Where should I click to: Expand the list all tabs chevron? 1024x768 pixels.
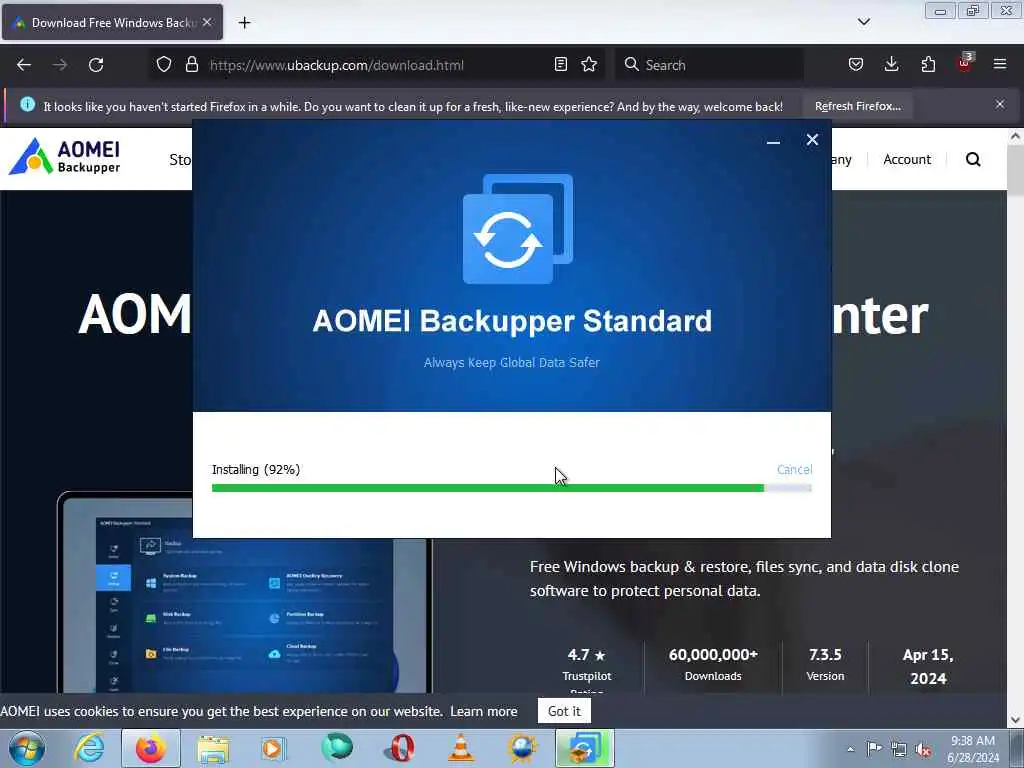863,22
